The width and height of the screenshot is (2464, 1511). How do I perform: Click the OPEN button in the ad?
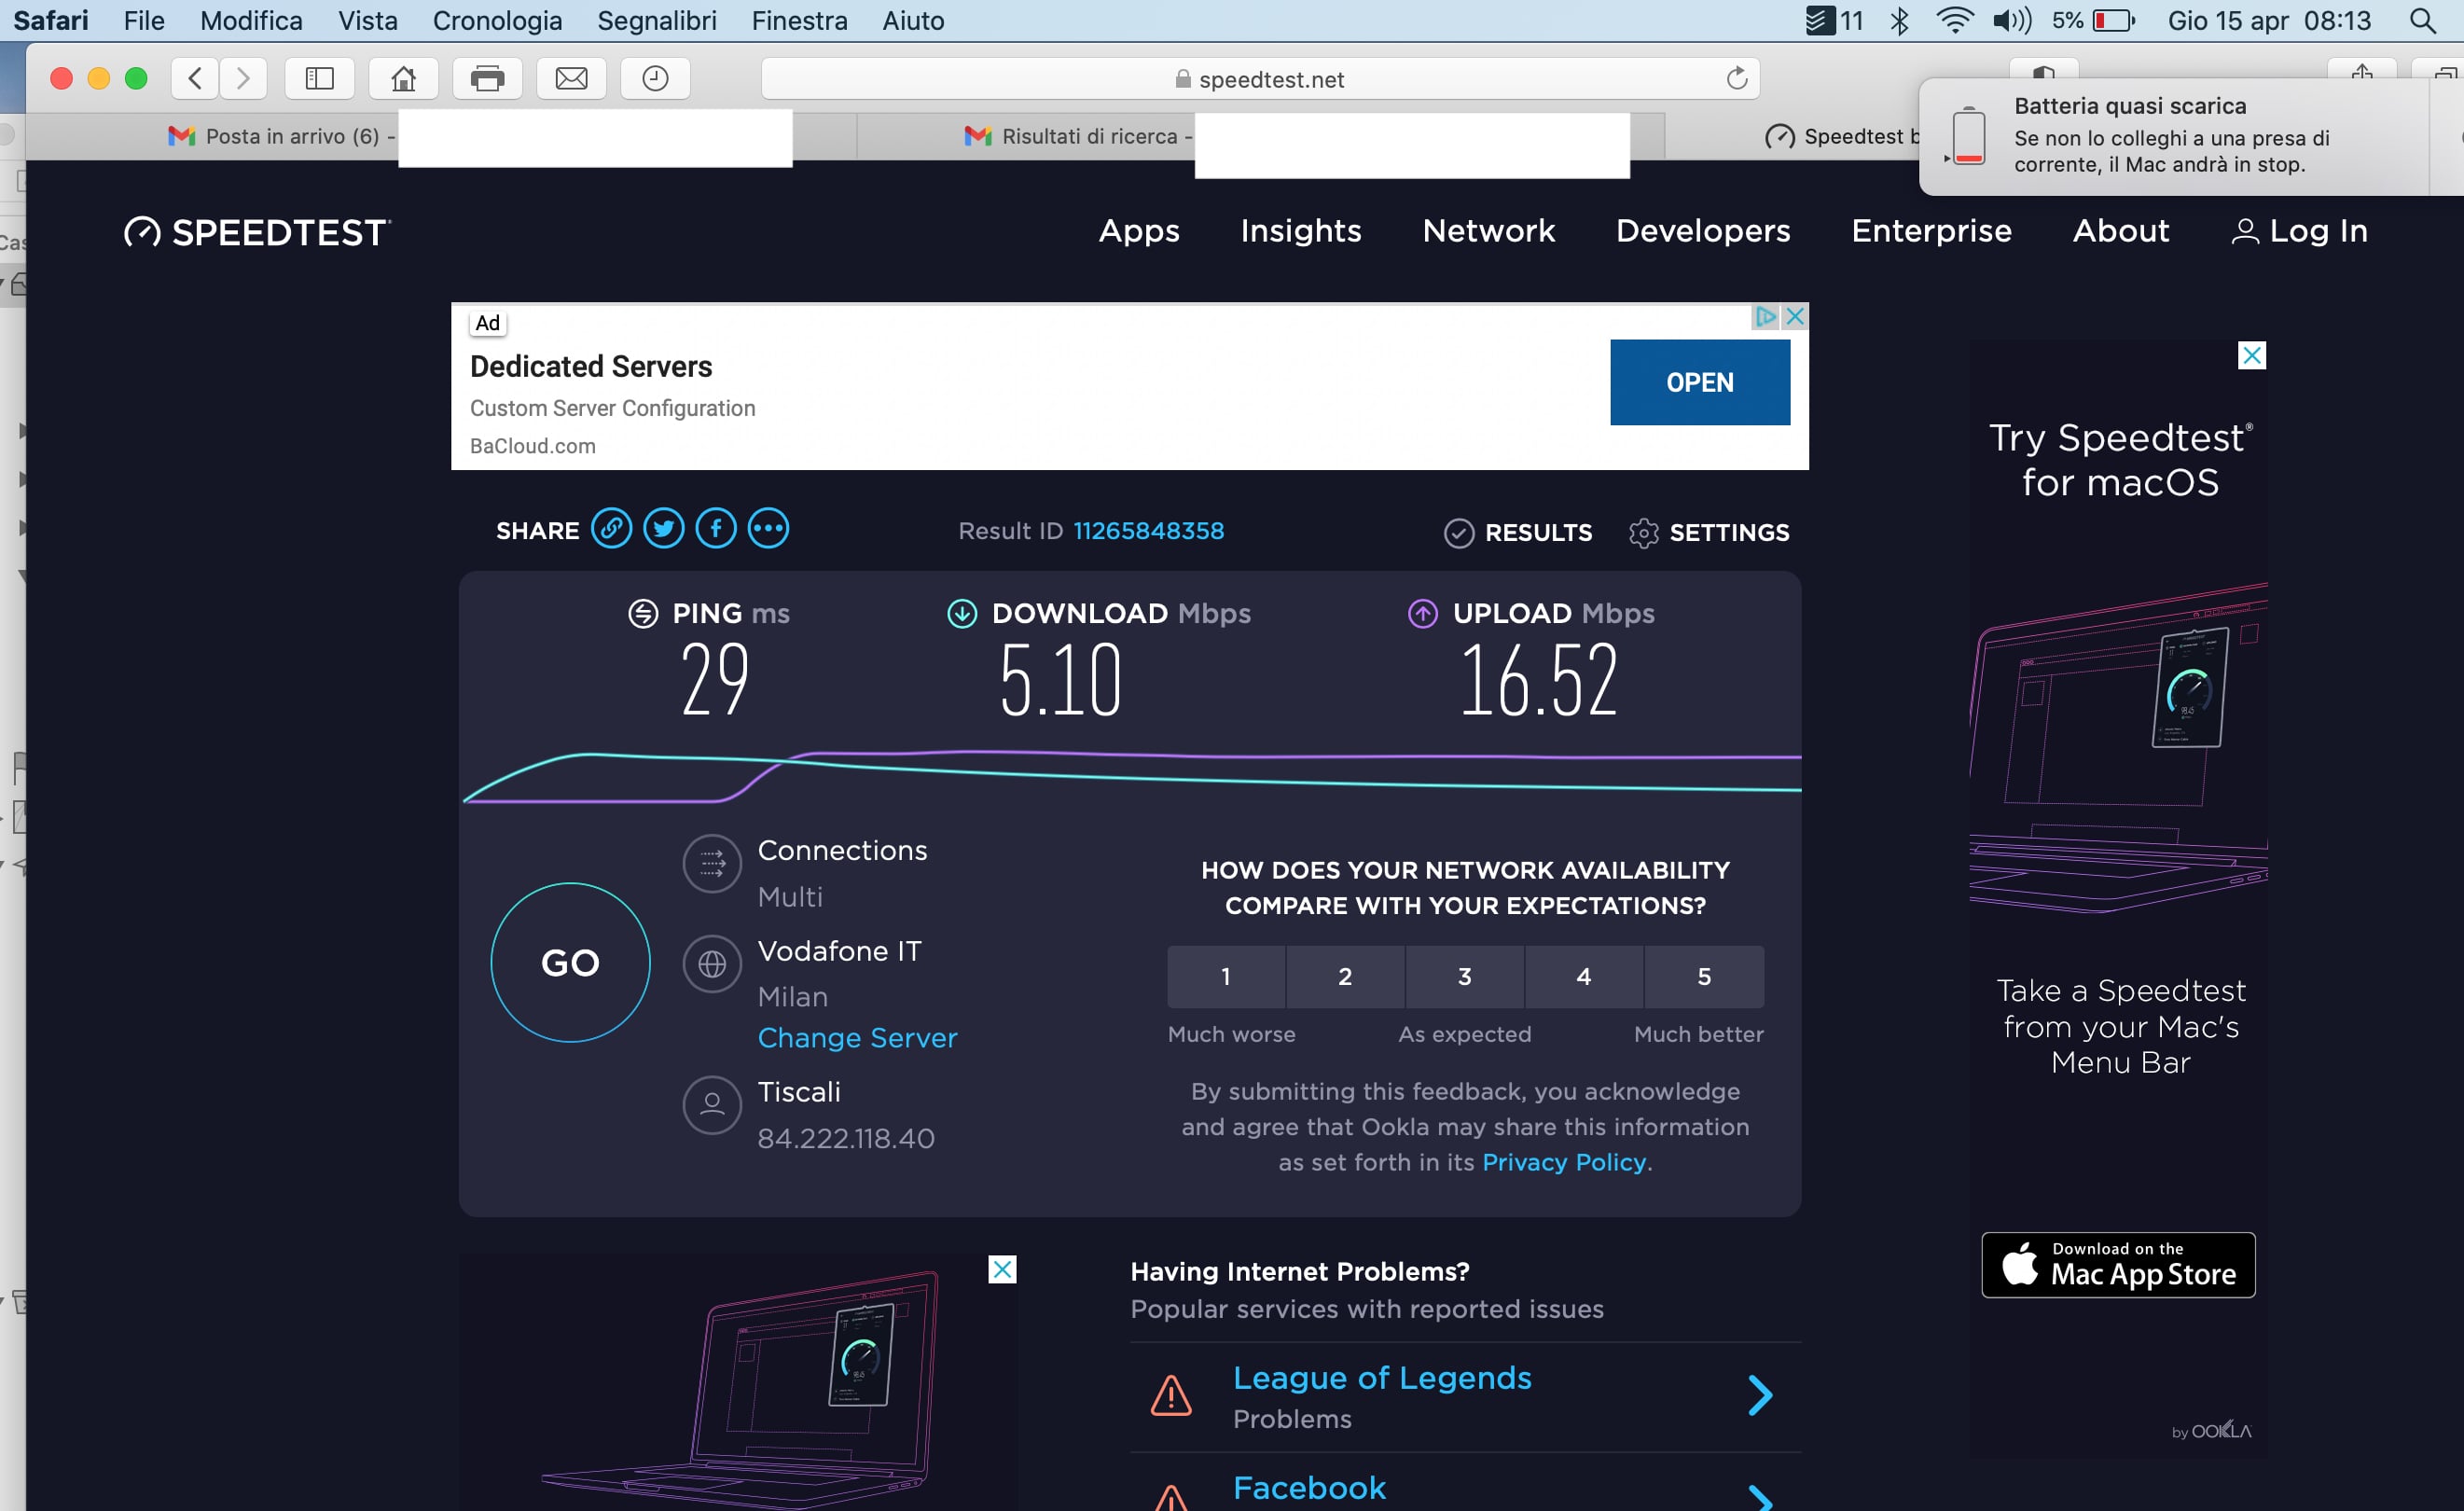pyautogui.click(x=1700, y=382)
